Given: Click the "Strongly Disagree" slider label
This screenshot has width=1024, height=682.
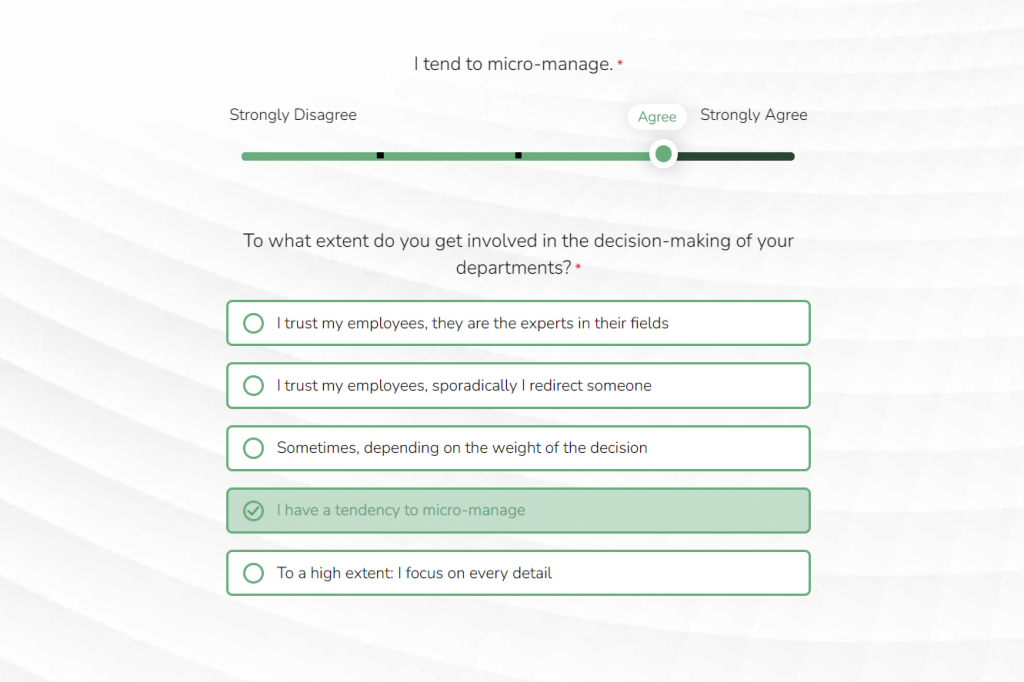Looking at the screenshot, I should coord(293,115).
